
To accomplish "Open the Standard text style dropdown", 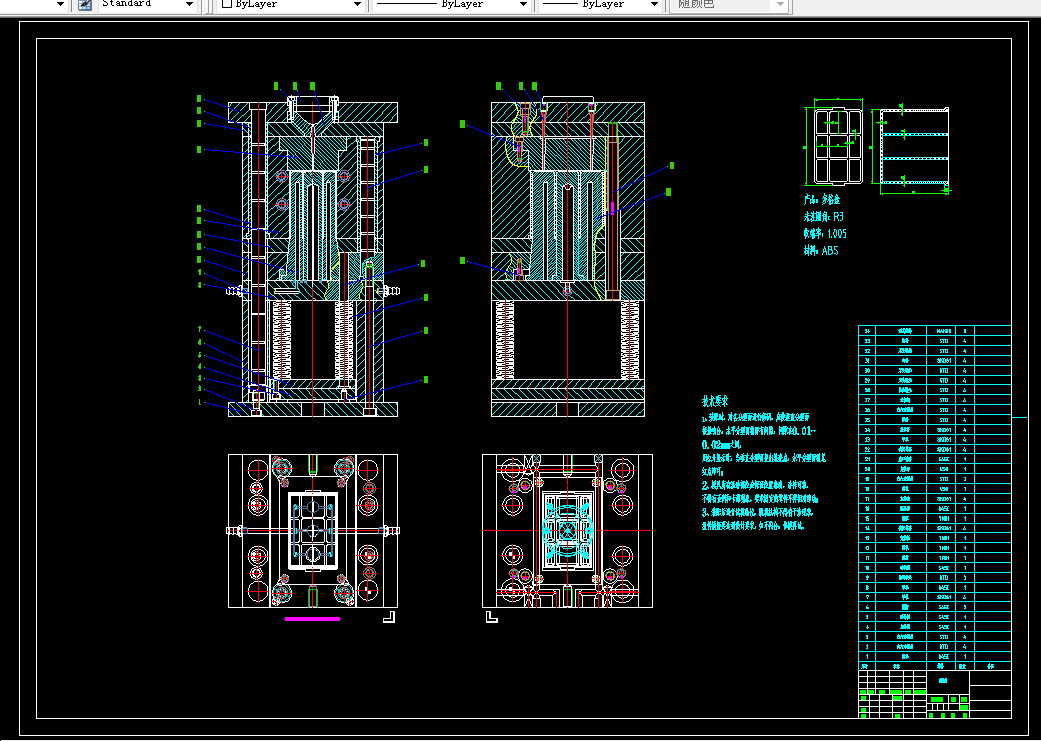I will pyautogui.click(x=148, y=5).
